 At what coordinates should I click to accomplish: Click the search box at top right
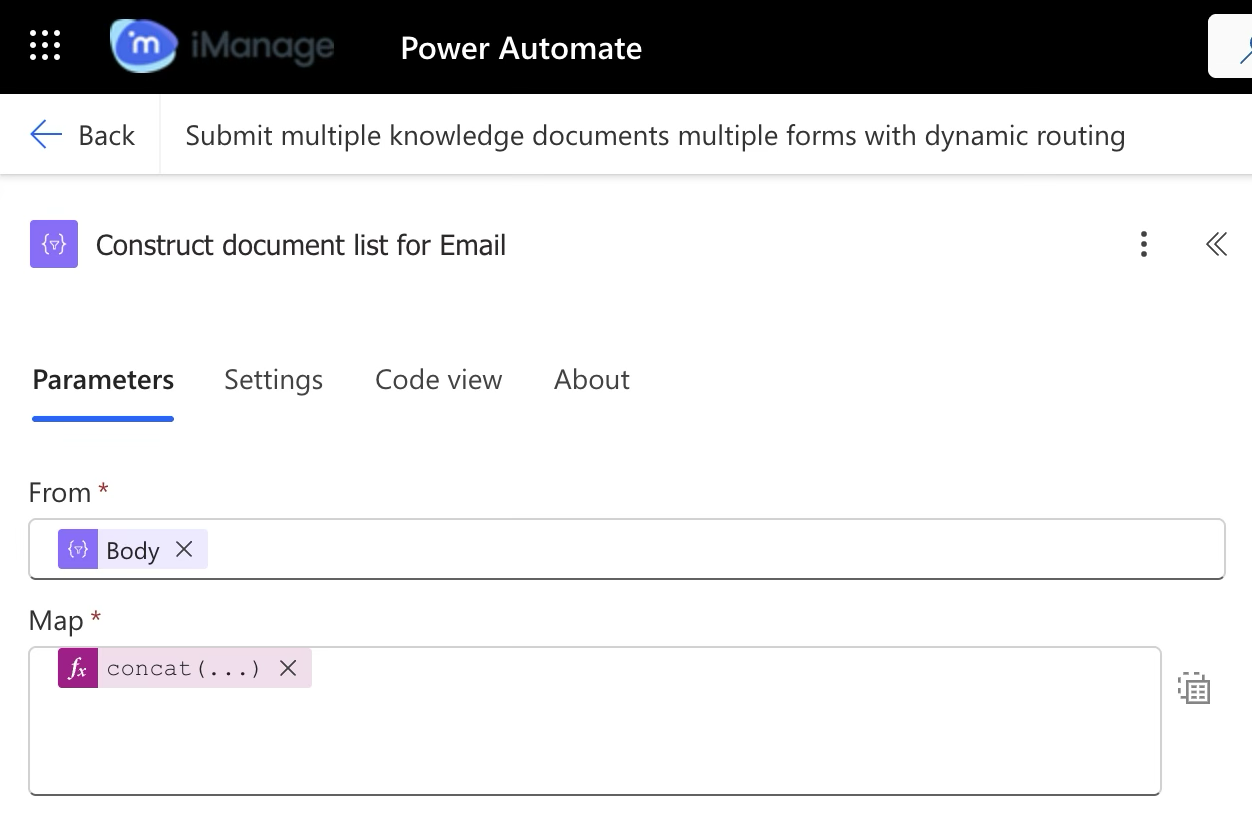(x=1231, y=46)
